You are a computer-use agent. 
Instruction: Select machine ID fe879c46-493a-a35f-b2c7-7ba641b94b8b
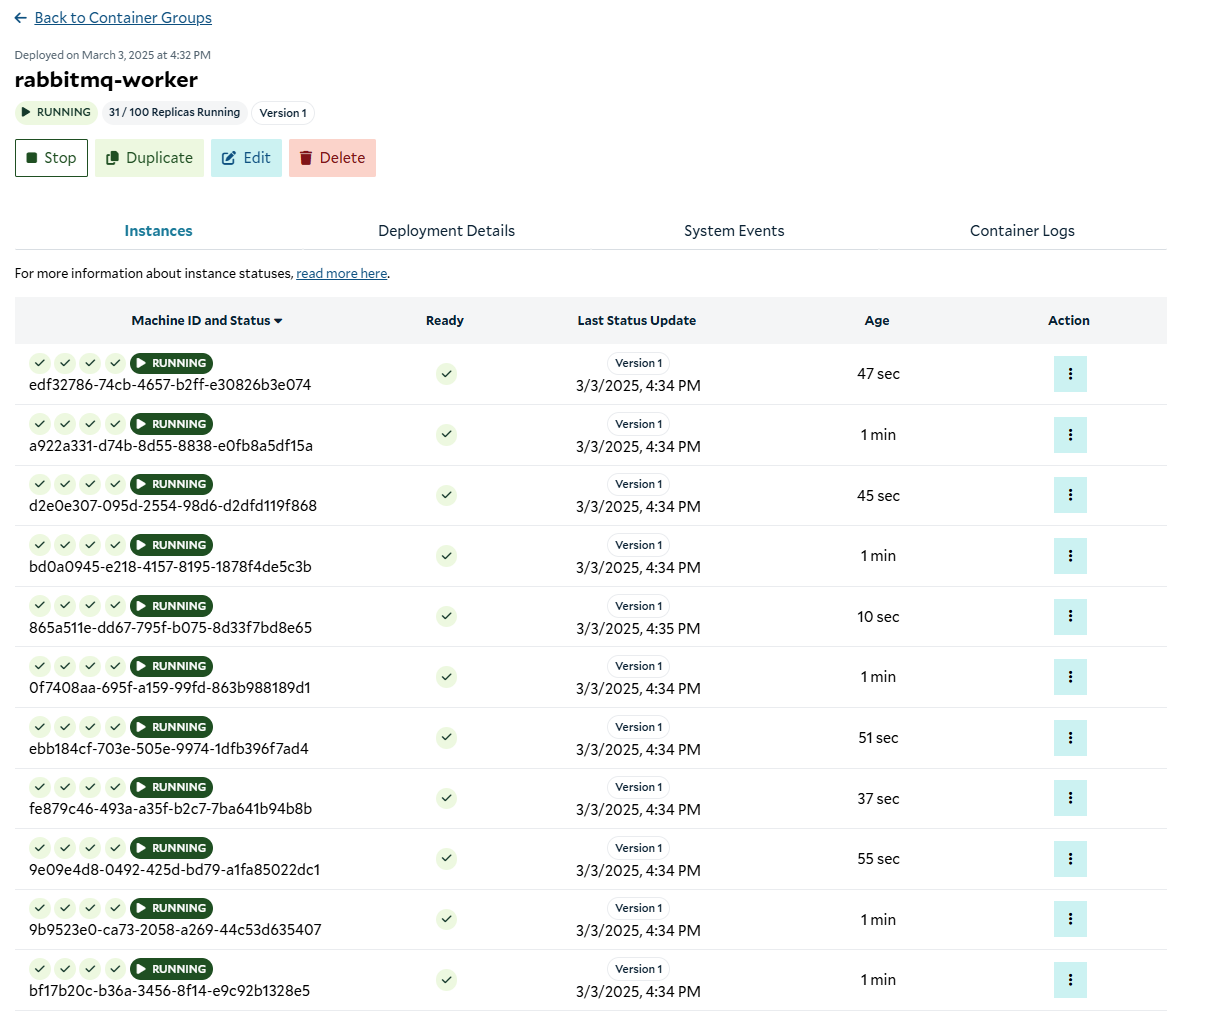tap(170, 809)
